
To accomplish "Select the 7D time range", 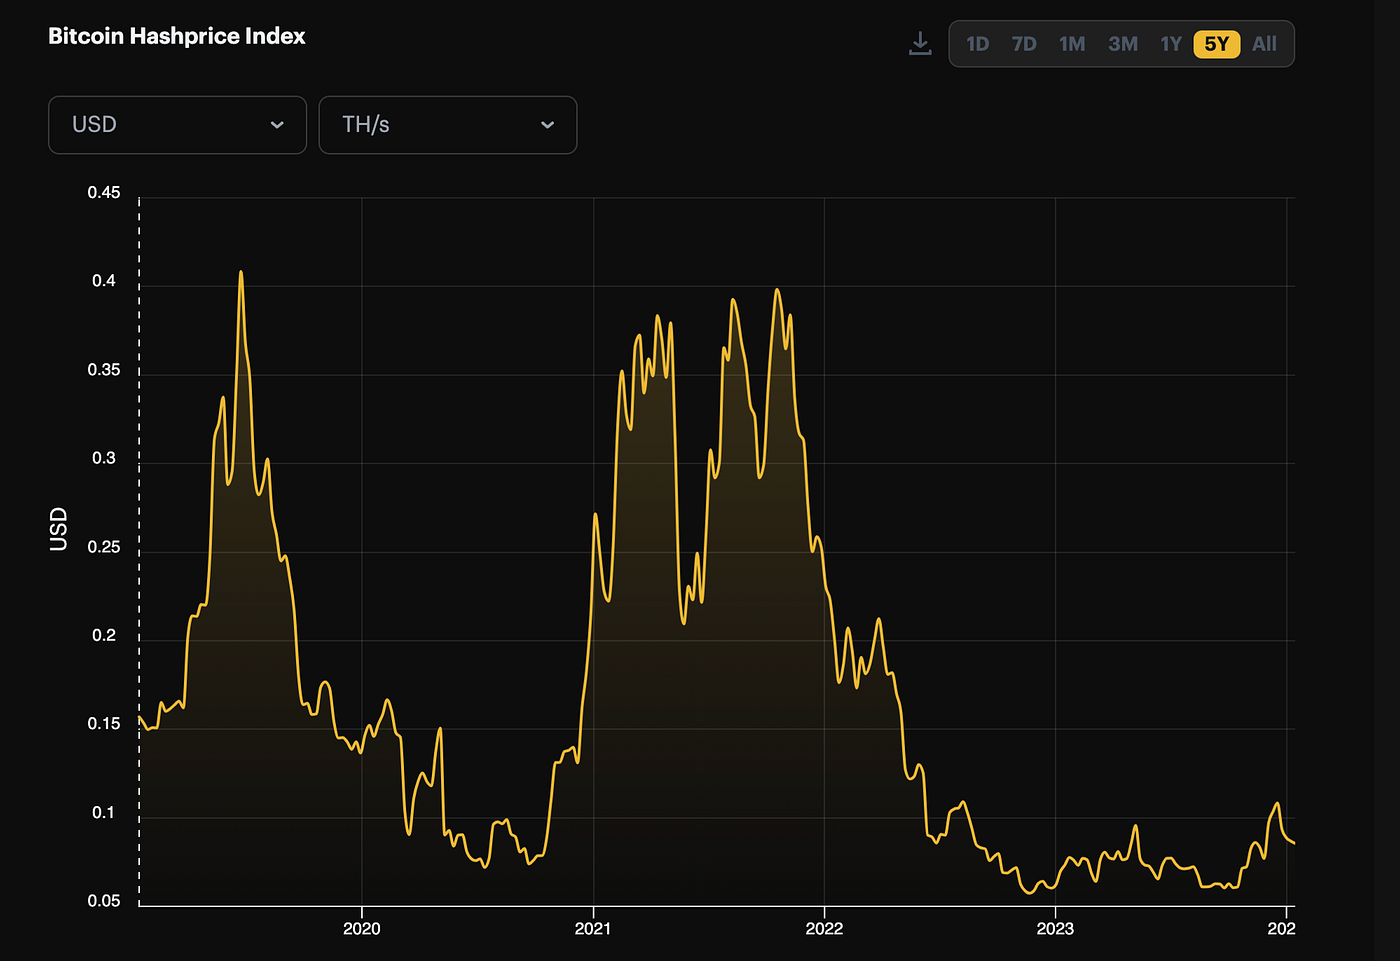I will (1024, 44).
